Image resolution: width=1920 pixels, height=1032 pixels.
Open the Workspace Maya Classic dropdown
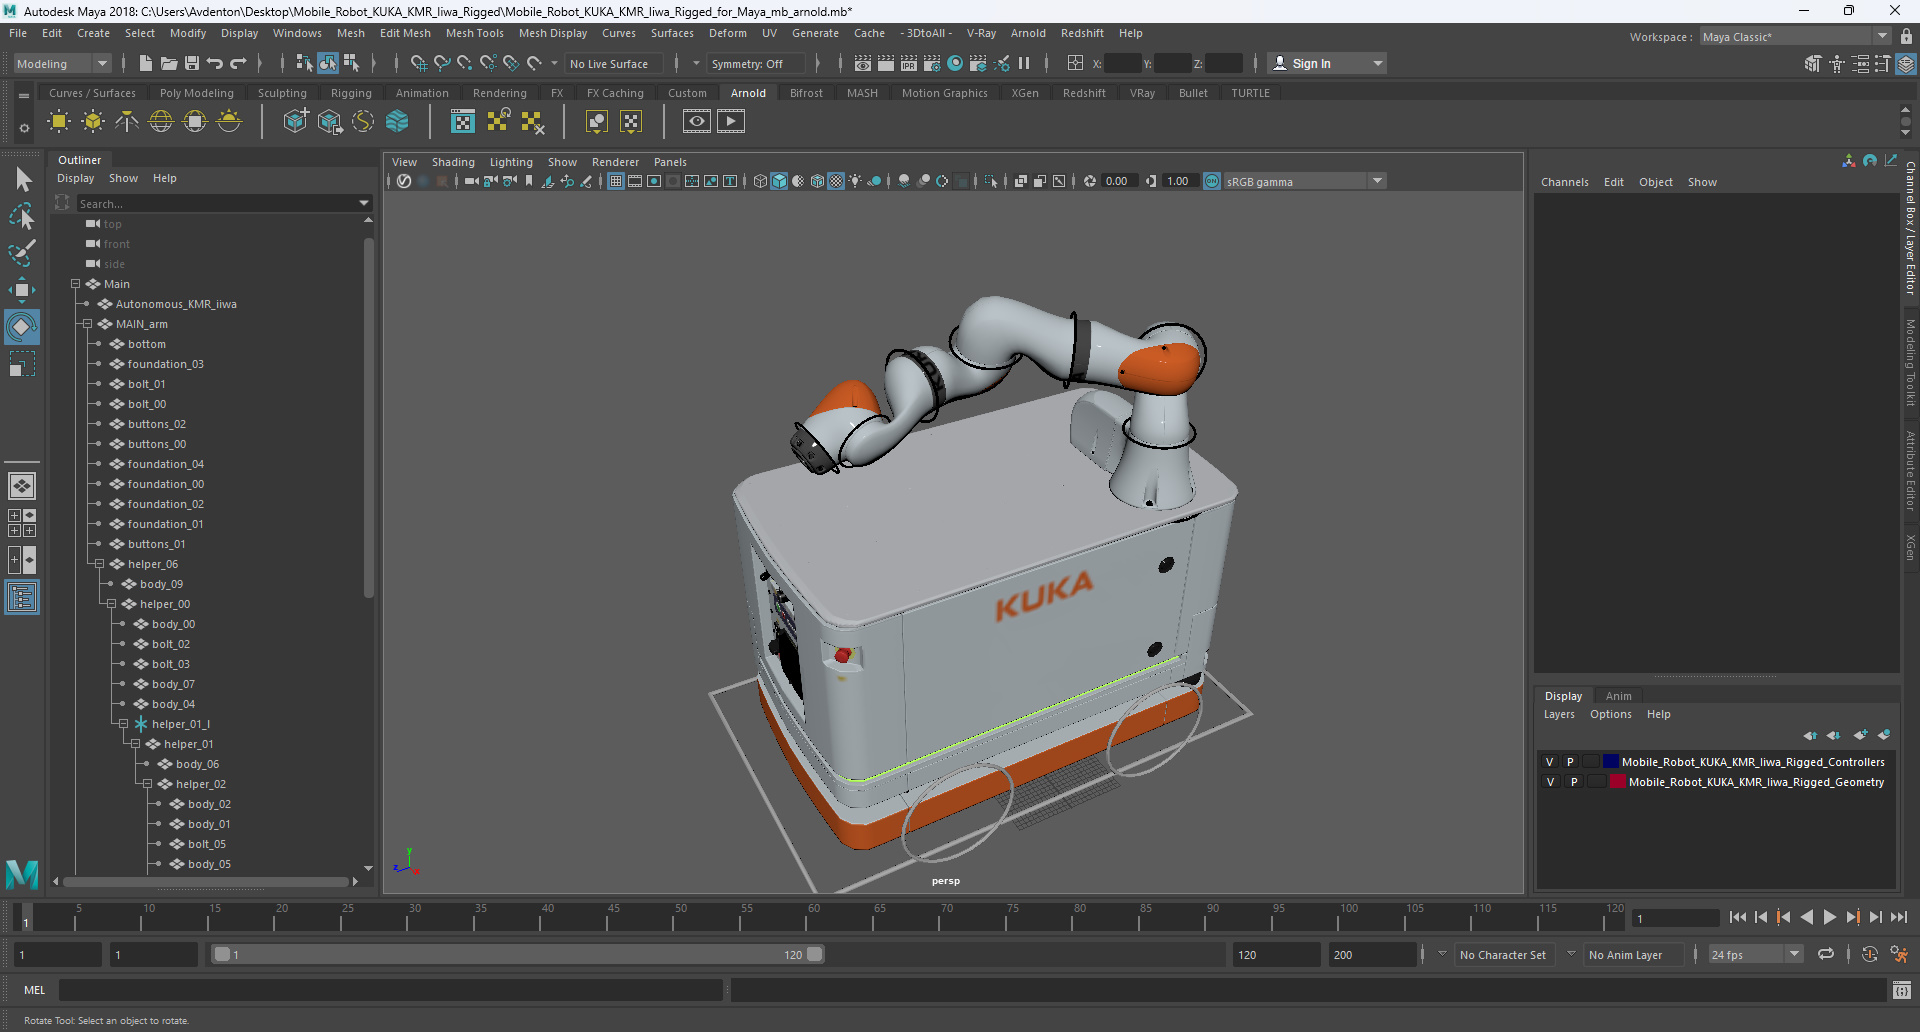(1795, 37)
